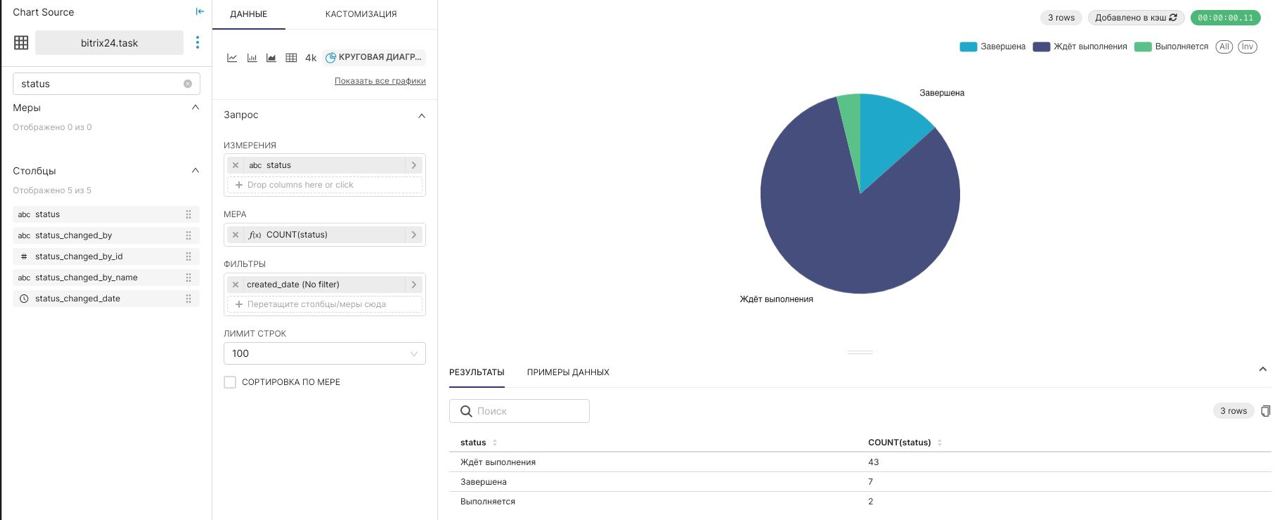Viewport: 1280px width, 520px height.
Task: Expand the created_date filter options arrow
Action: click(414, 285)
